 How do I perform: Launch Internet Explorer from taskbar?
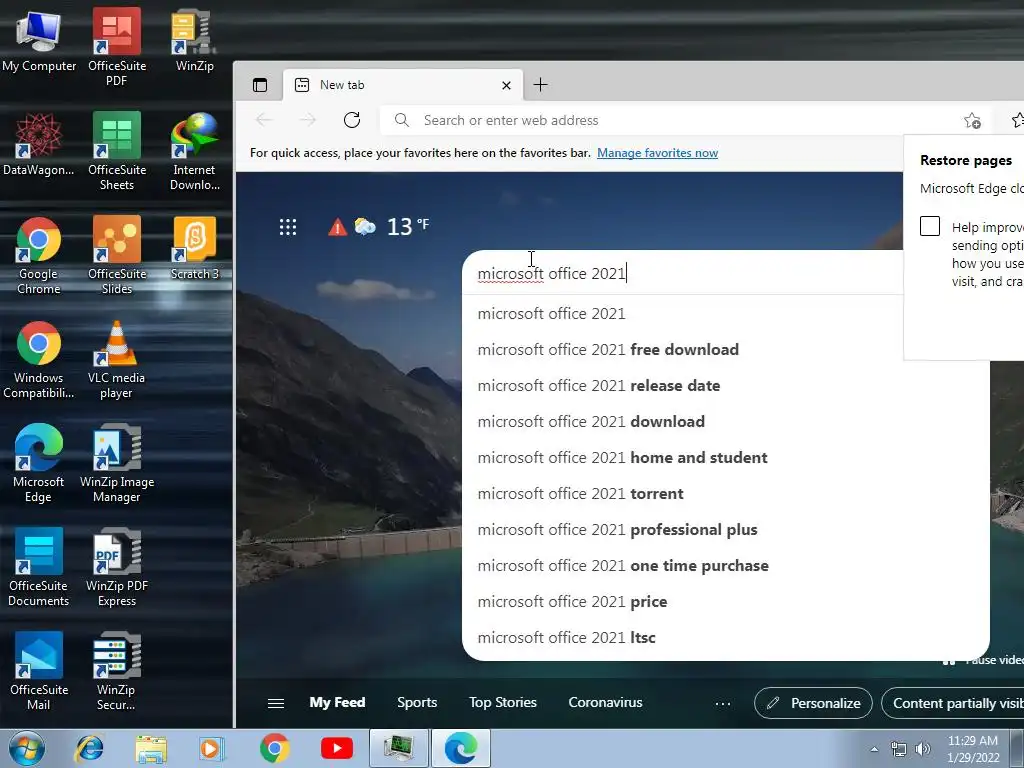coord(90,748)
